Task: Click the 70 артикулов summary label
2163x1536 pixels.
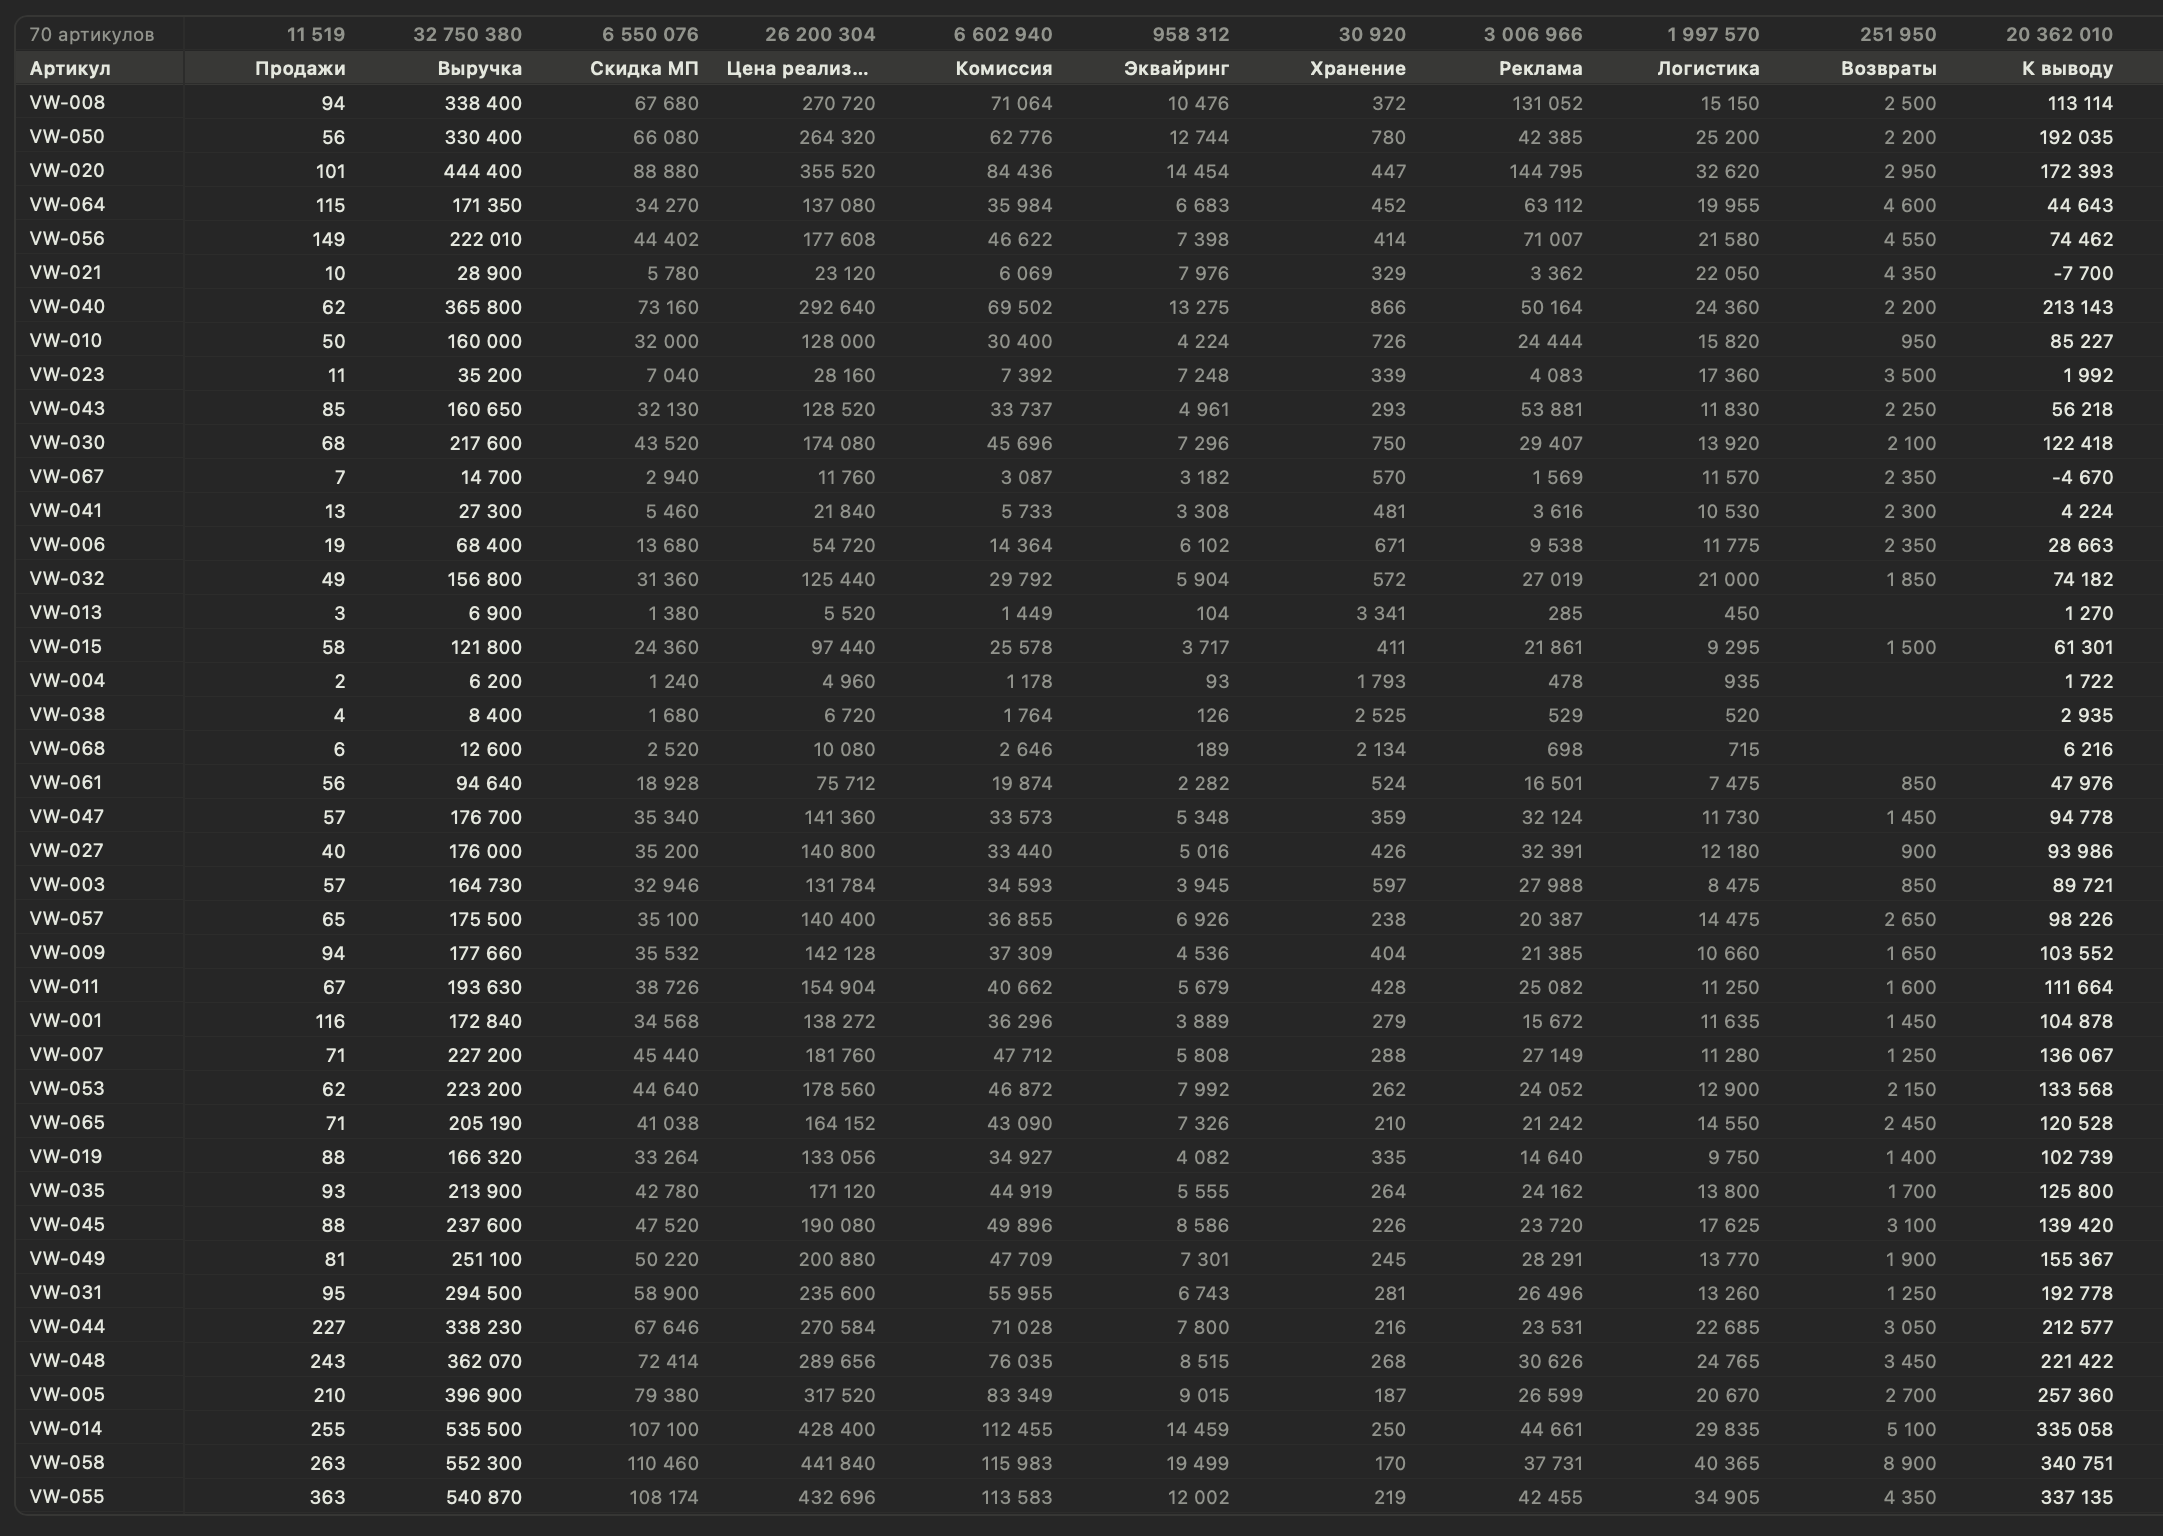Action: coord(92,35)
